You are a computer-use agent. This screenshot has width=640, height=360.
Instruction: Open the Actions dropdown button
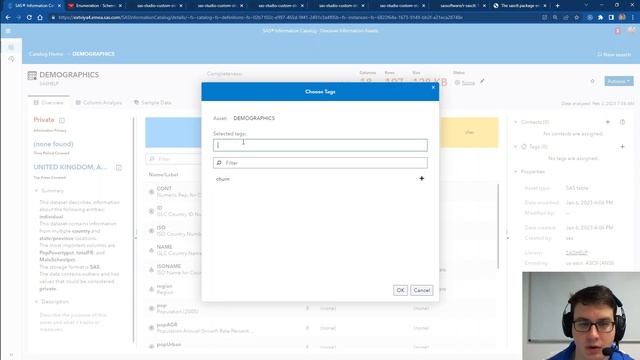pos(619,81)
